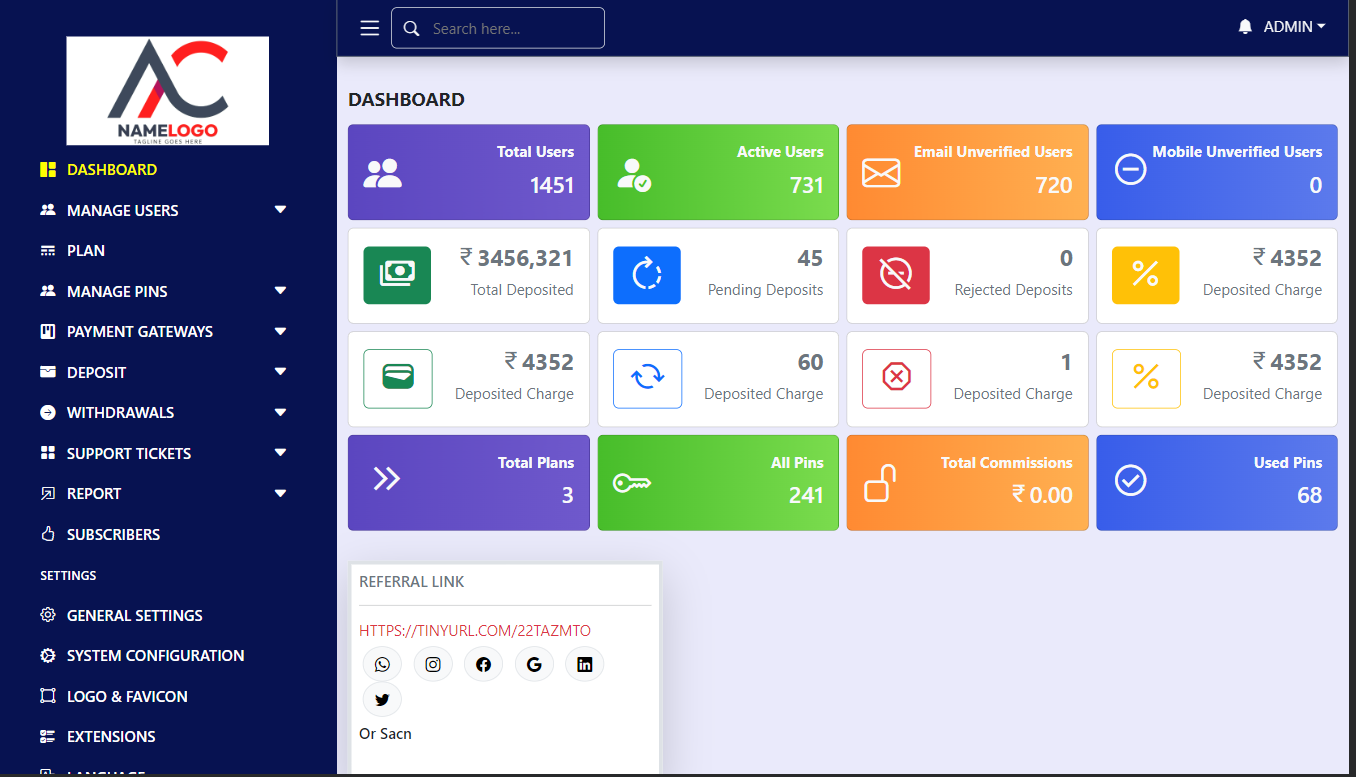Click the Facebook share icon
This screenshot has height=777, width=1356.
pos(484,664)
